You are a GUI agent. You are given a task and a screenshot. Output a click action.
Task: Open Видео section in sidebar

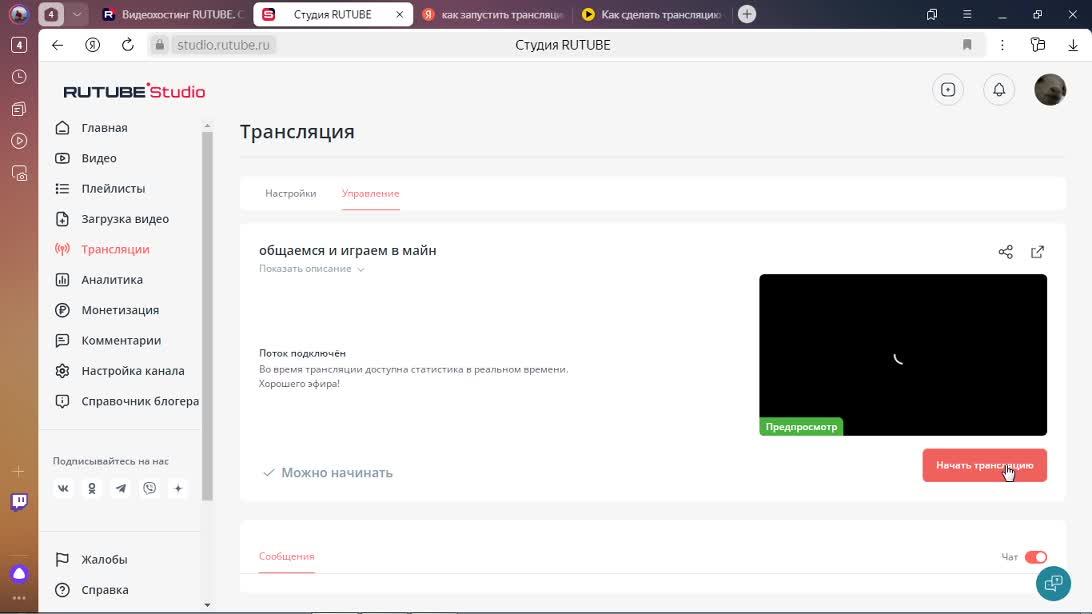tap(98, 158)
